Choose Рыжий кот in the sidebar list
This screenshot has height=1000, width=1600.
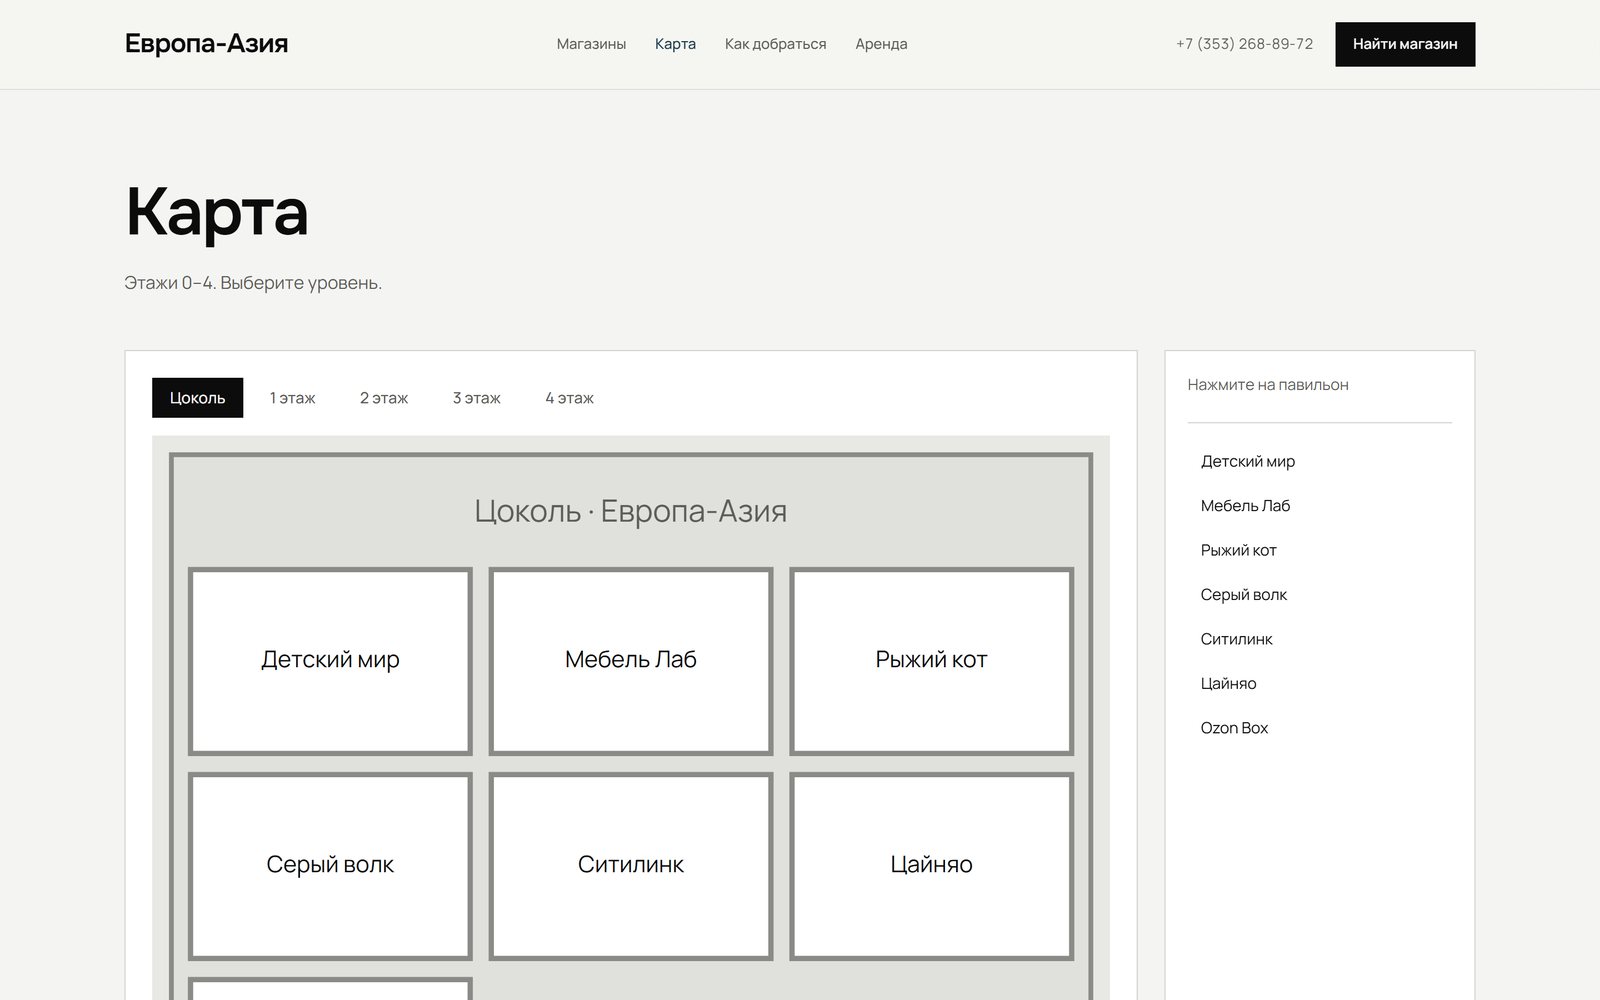tap(1319, 550)
